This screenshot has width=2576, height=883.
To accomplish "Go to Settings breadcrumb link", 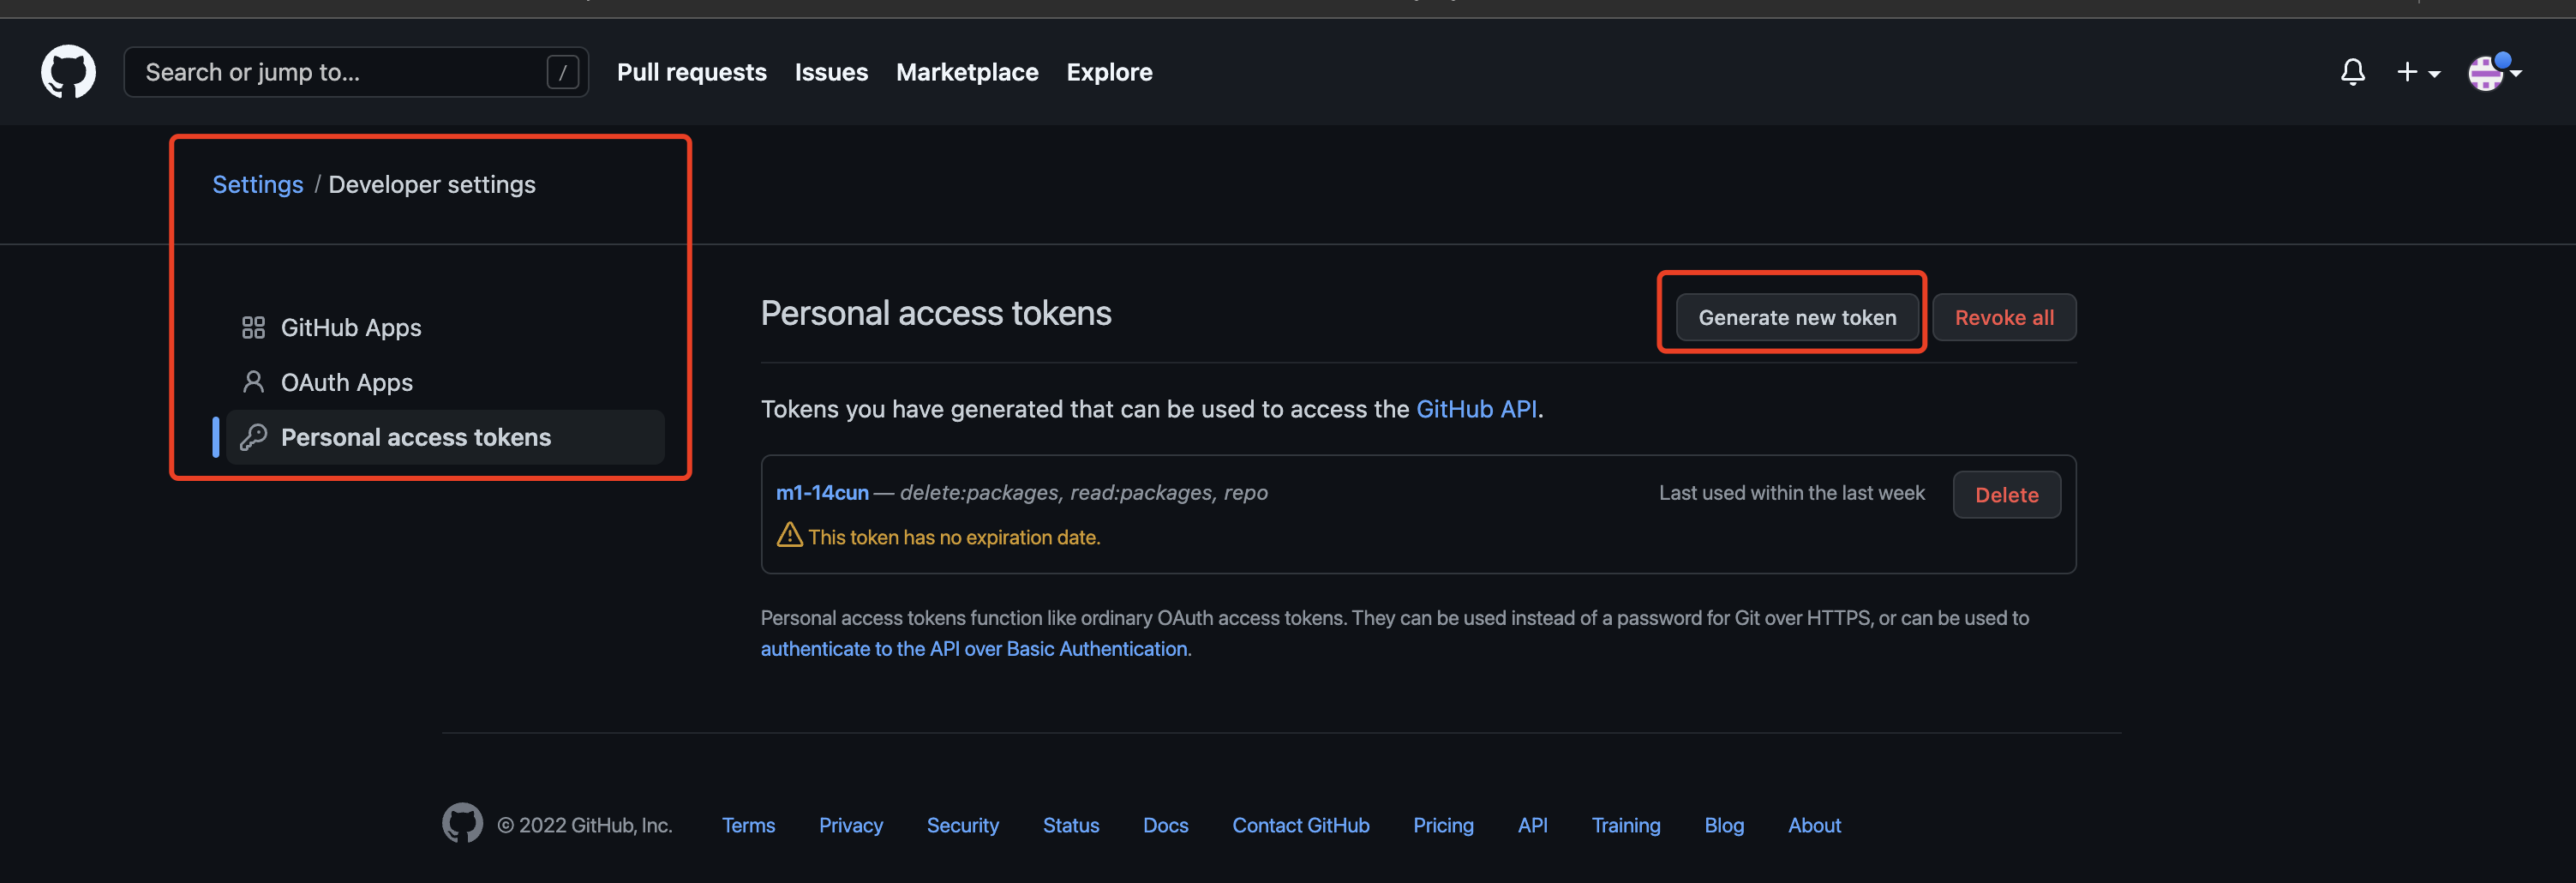I will tap(257, 184).
